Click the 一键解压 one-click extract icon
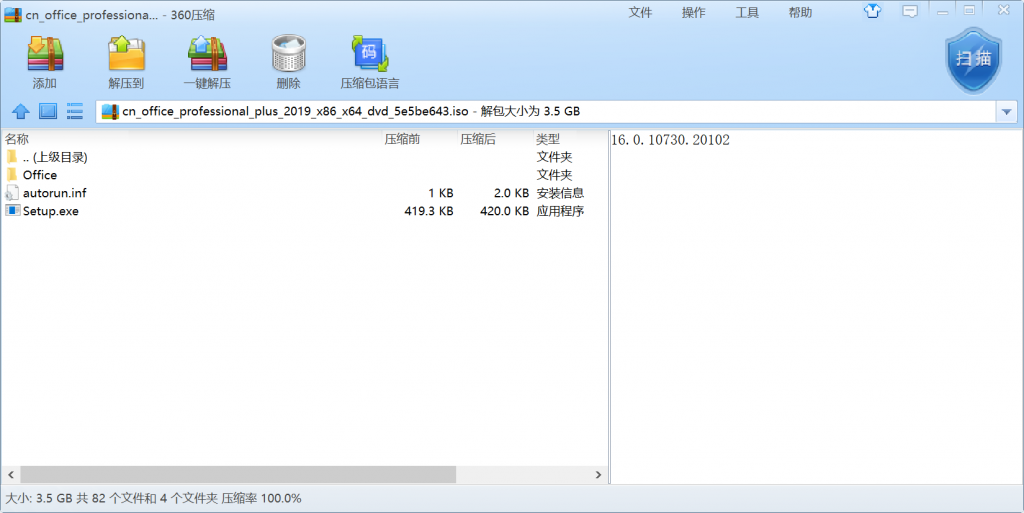This screenshot has height=513, width=1024. pyautogui.click(x=207, y=54)
